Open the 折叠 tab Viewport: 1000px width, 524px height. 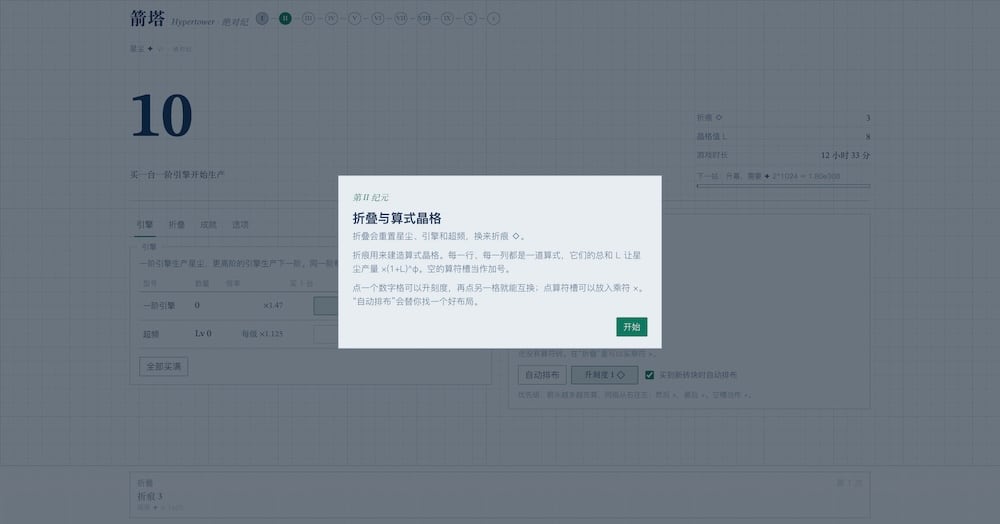point(177,224)
